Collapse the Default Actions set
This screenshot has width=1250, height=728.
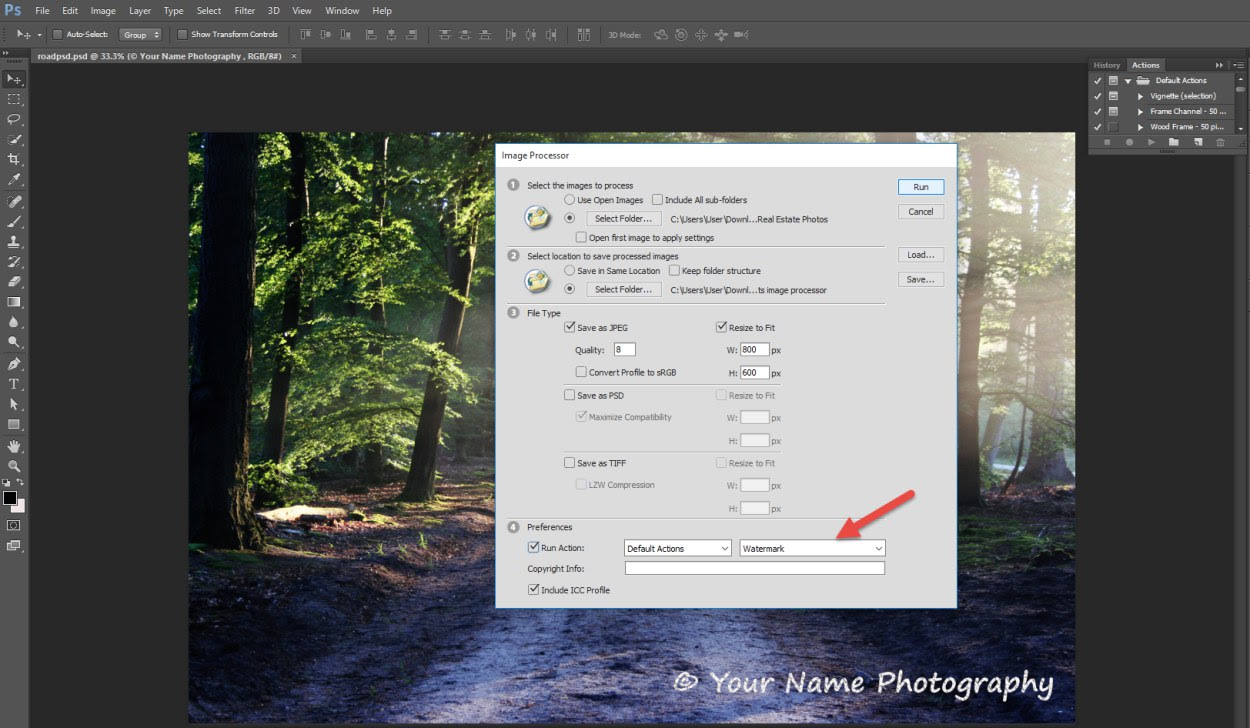(x=1128, y=80)
